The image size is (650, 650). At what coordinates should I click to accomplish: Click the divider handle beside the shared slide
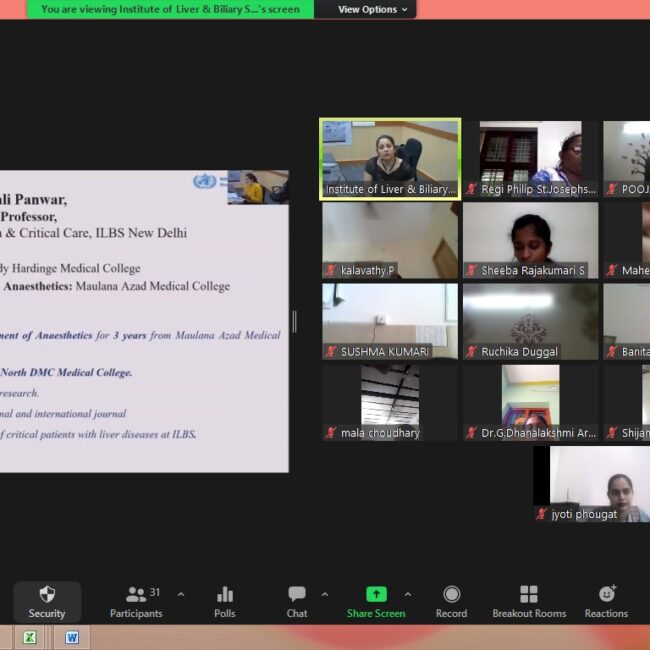294,321
